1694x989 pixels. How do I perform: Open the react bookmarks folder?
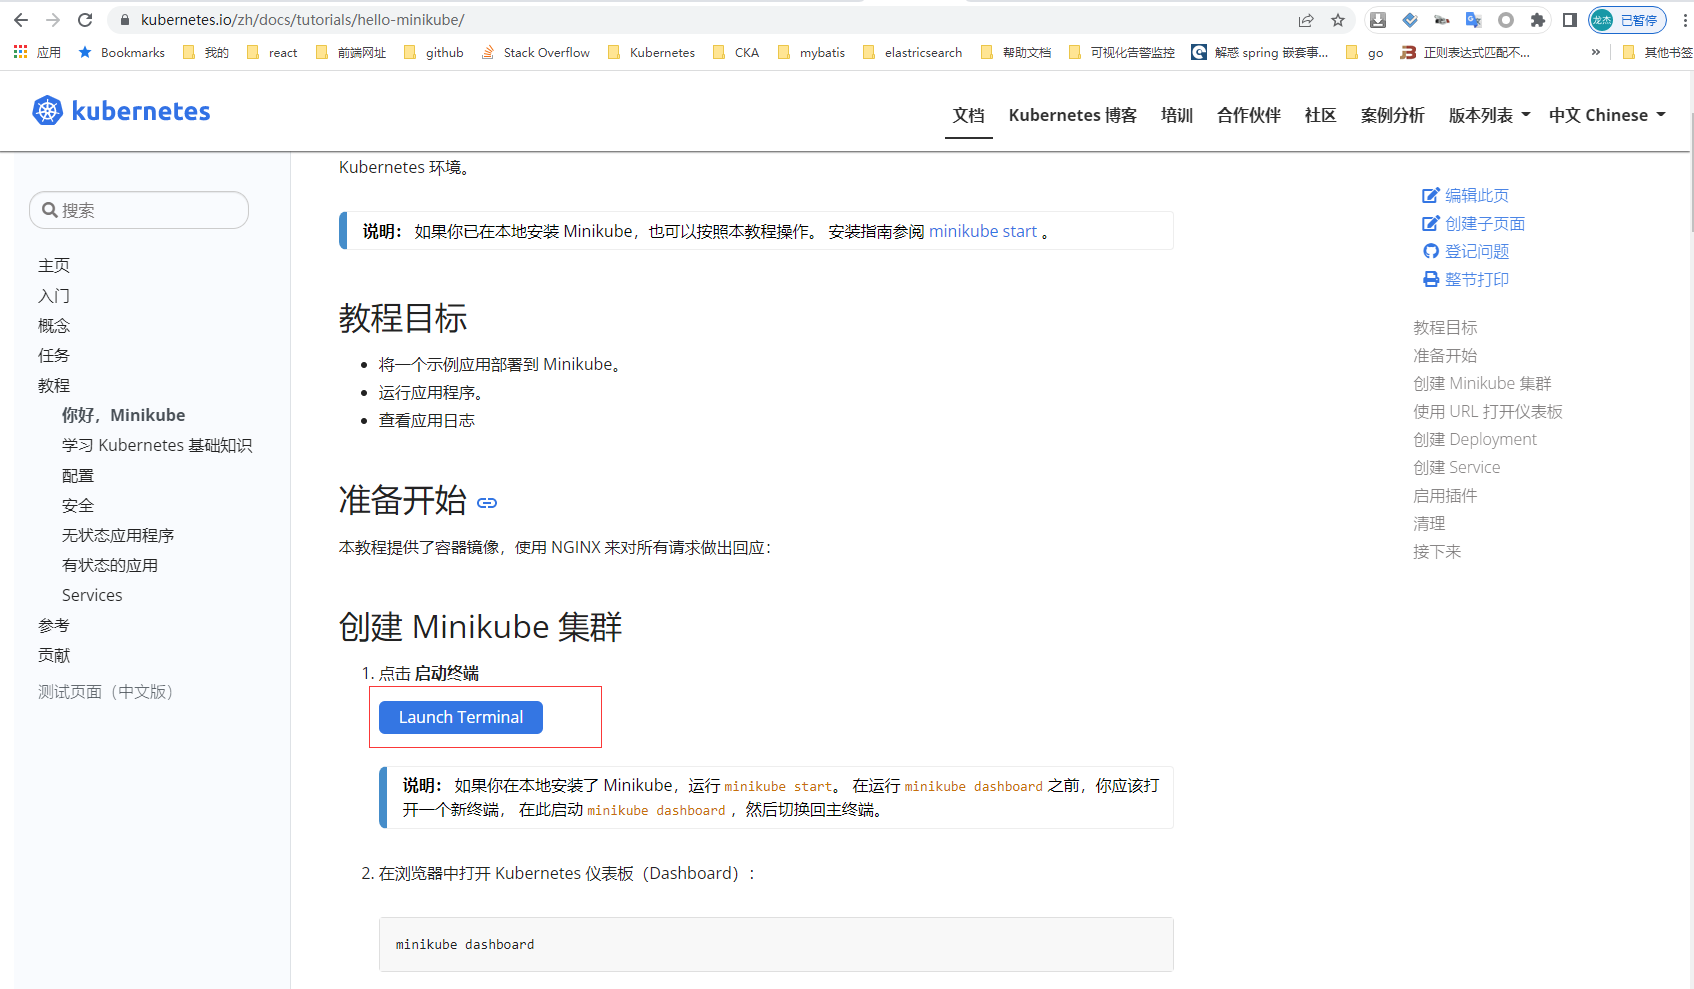[272, 52]
